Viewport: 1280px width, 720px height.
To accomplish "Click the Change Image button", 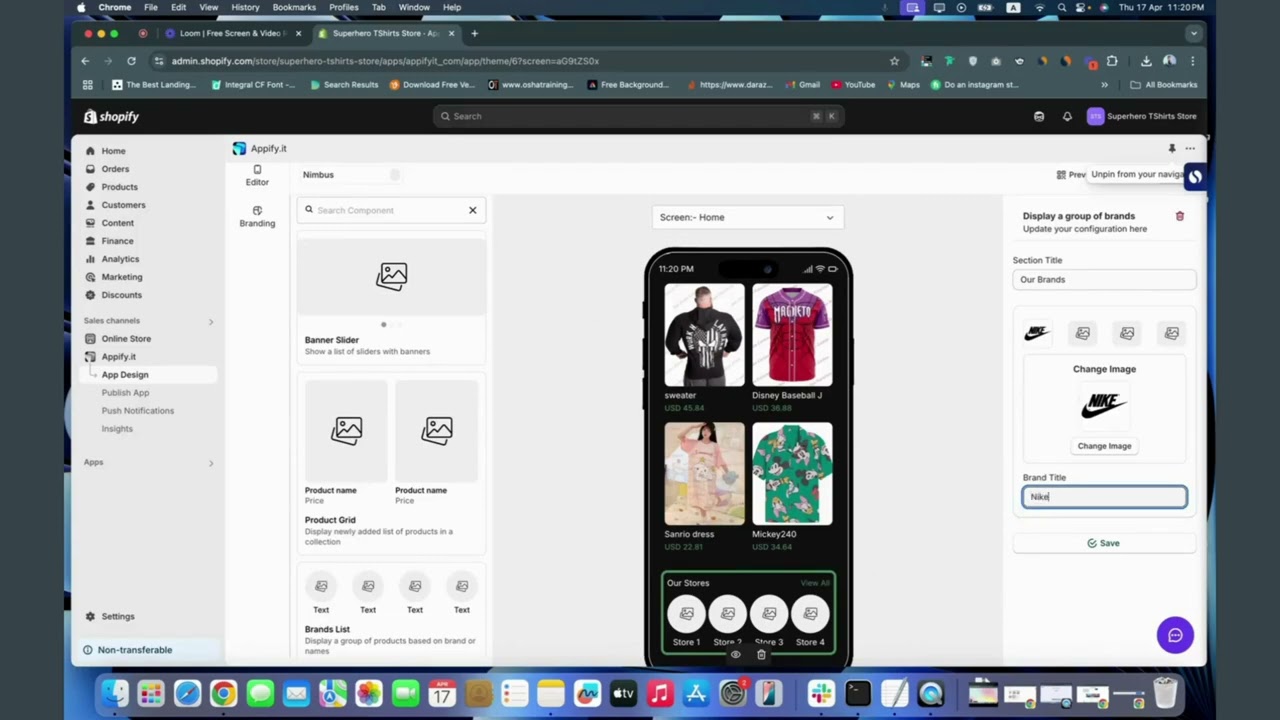I will [x=1104, y=446].
